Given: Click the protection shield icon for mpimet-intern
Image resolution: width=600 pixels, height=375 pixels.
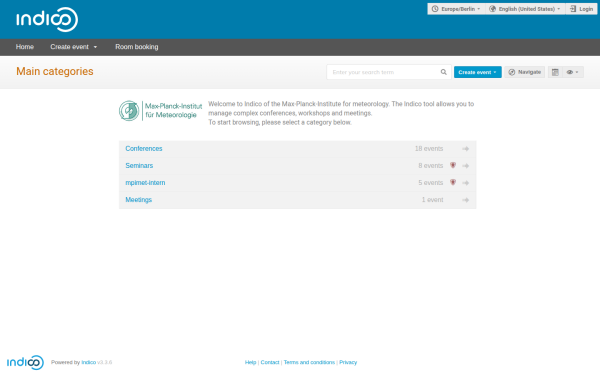Looking at the screenshot, I should 453,182.
